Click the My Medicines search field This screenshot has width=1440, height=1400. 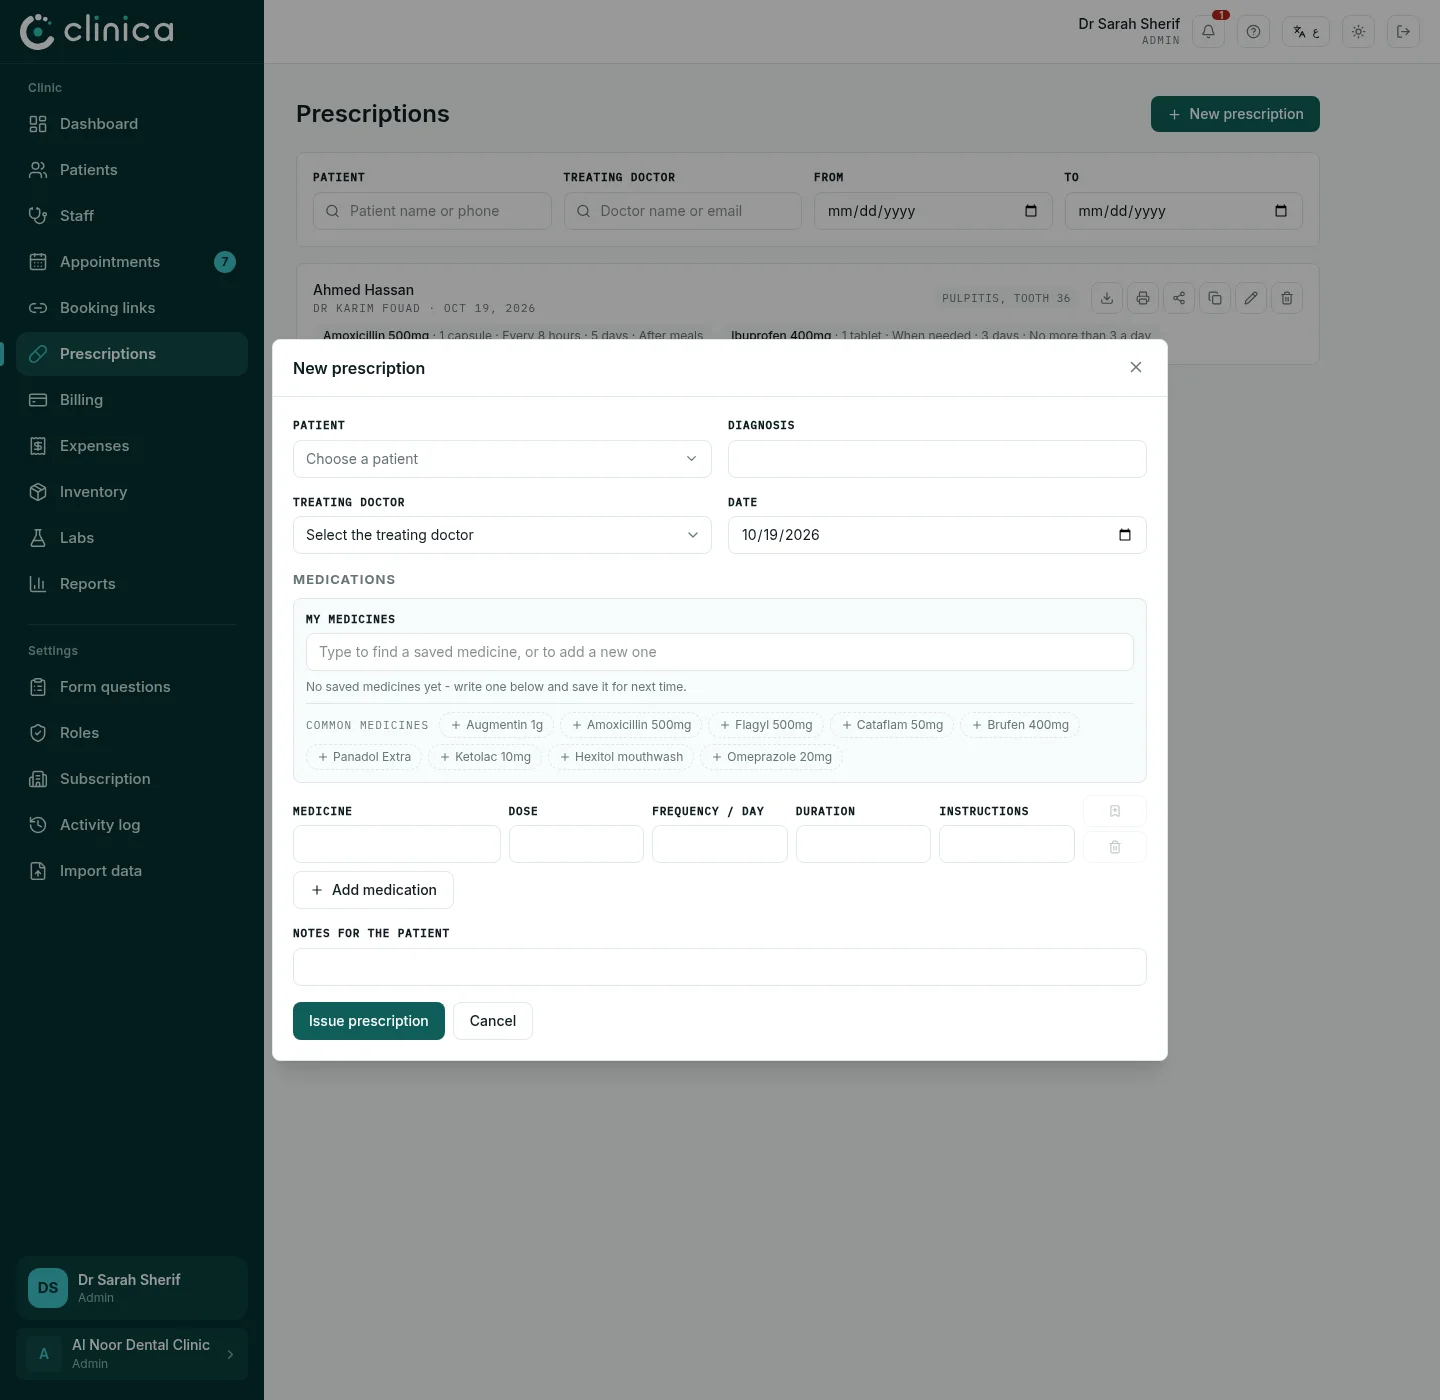[720, 652]
